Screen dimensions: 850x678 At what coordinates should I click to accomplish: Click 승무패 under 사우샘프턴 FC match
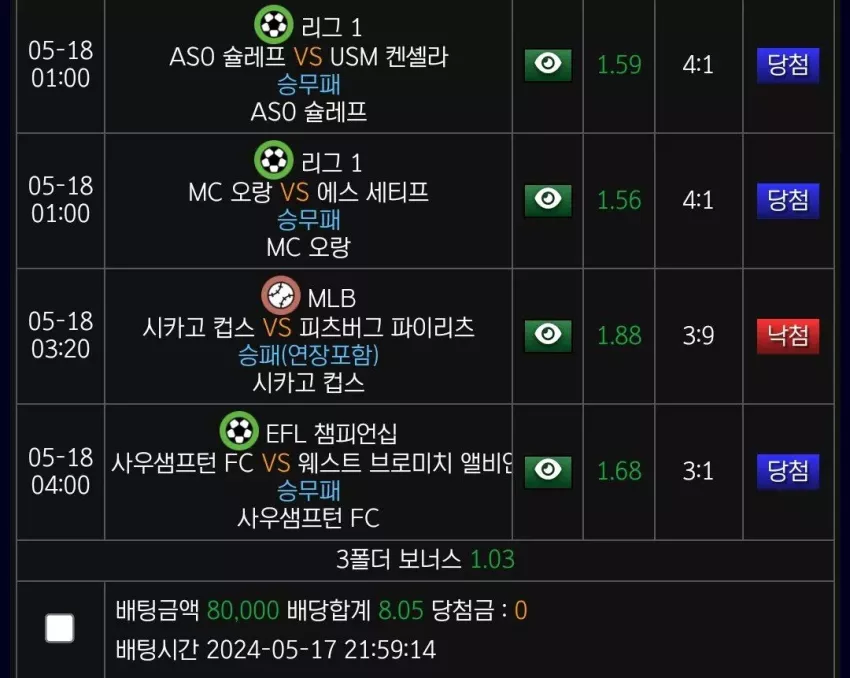click(x=308, y=490)
